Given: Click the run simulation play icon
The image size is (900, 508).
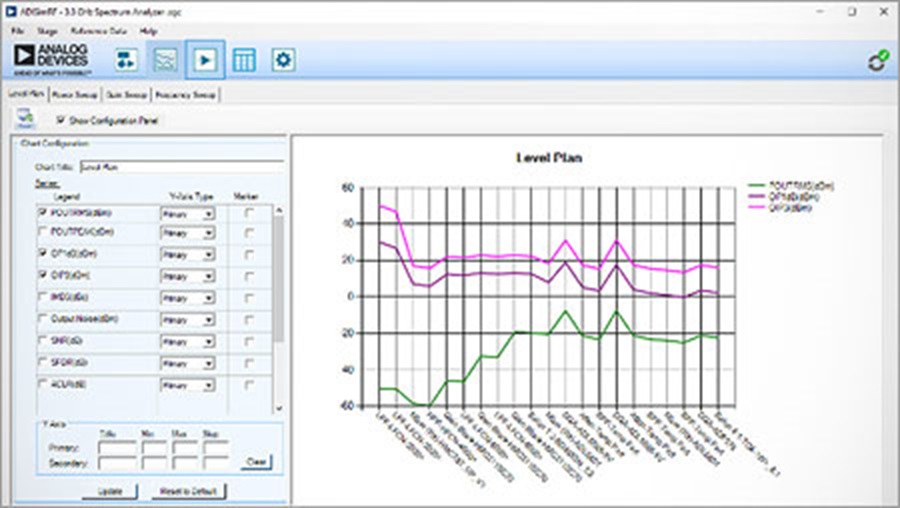Looking at the screenshot, I should tap(205, 60).
